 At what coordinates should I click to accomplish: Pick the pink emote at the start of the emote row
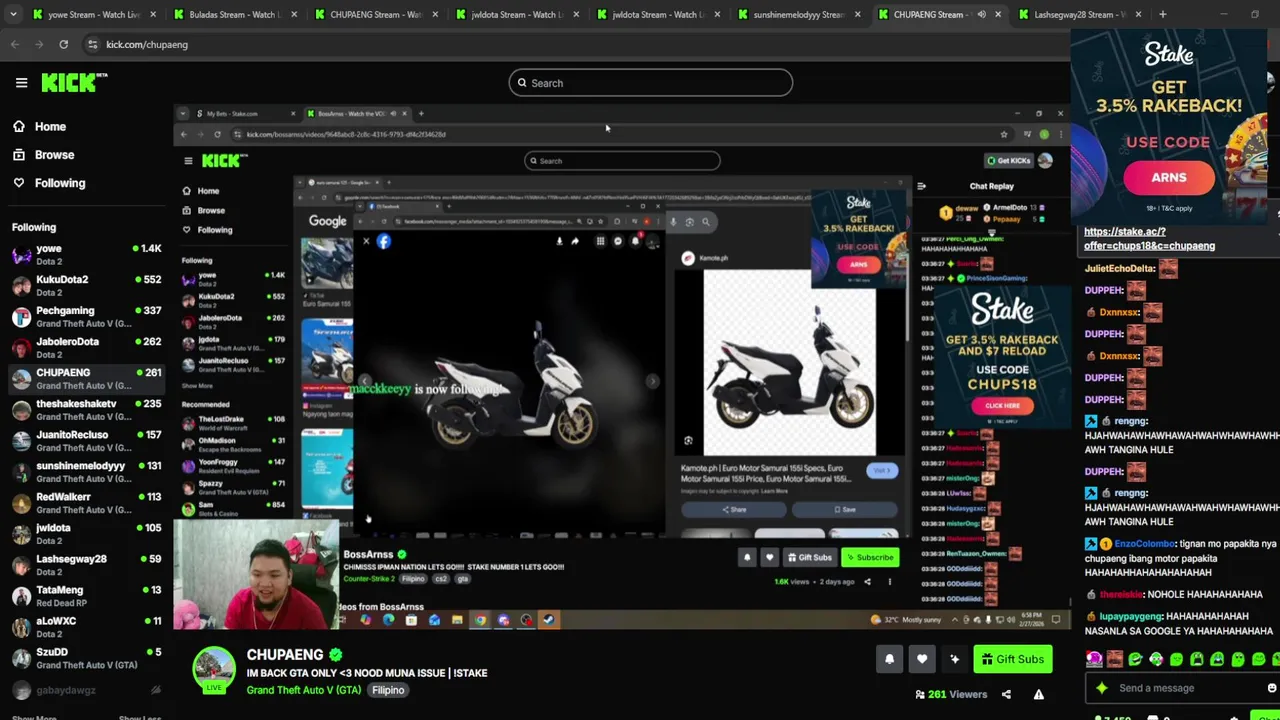pos(1094,659)
